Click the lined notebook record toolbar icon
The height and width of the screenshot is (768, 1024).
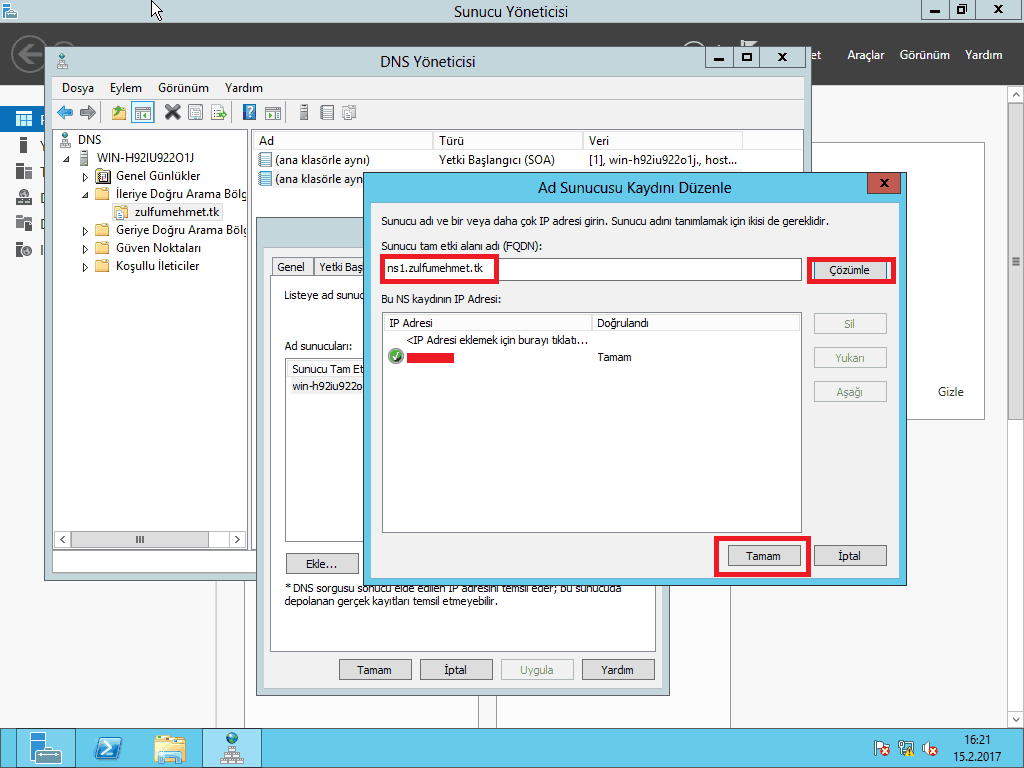(x=327, y=112)
